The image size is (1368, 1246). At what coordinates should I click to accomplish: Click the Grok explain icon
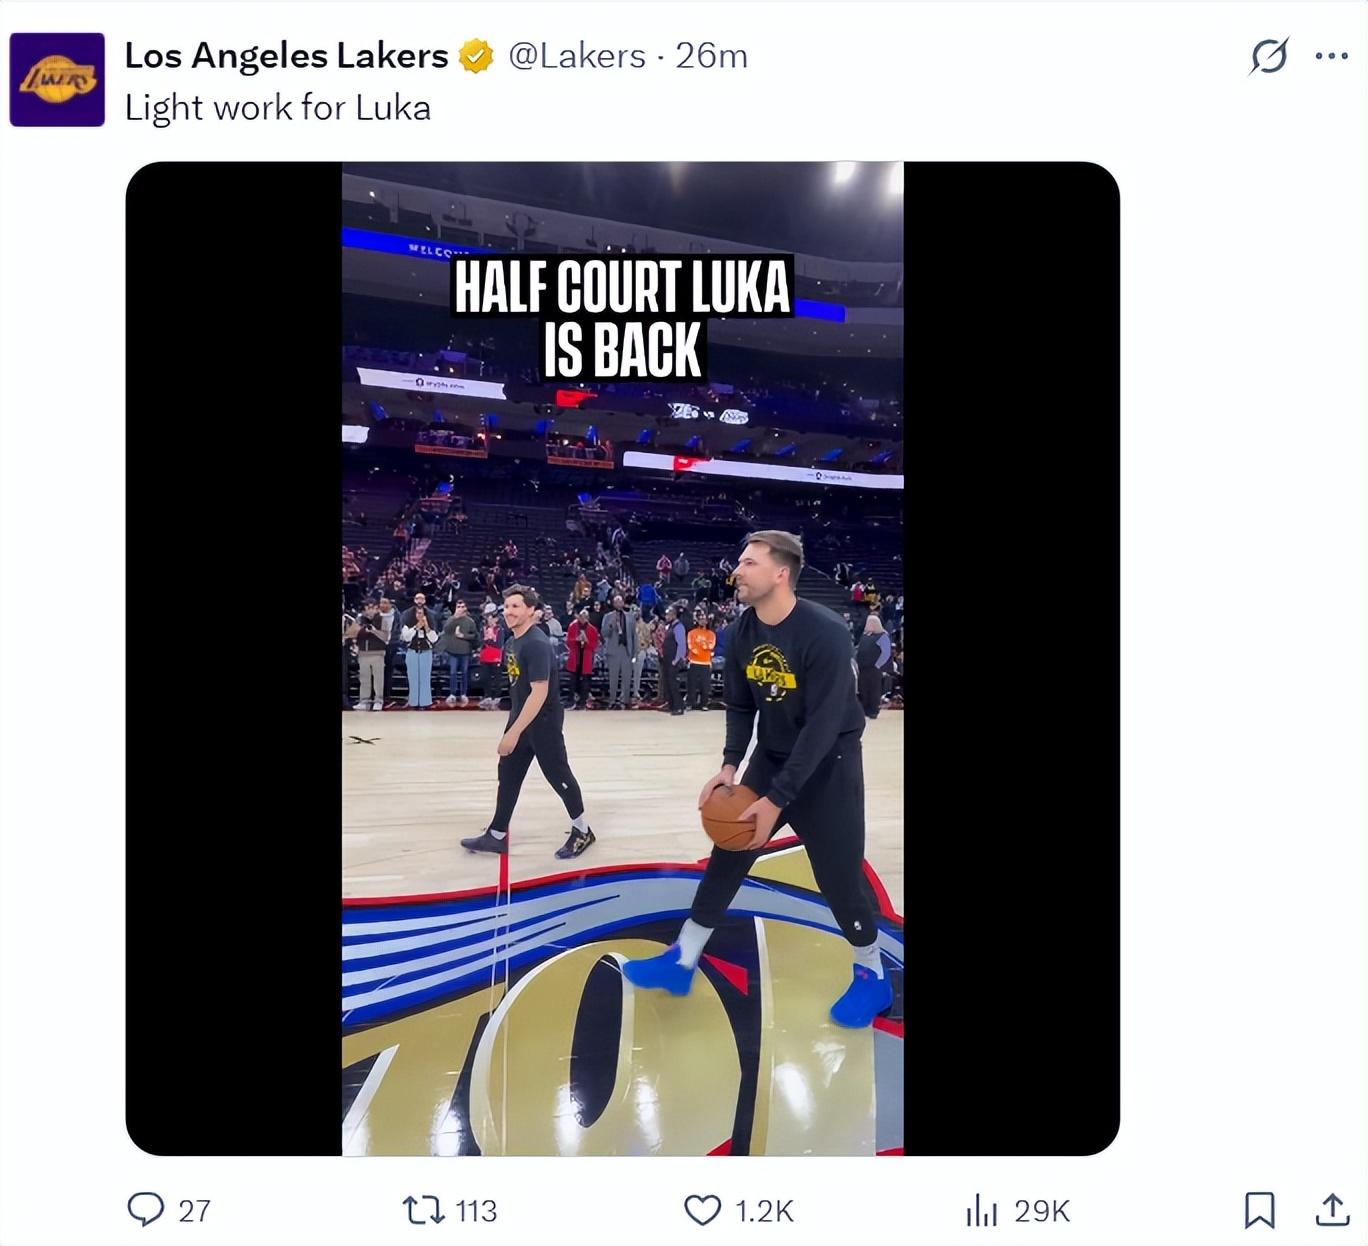pyautogui.click(x=1268, y=56)
